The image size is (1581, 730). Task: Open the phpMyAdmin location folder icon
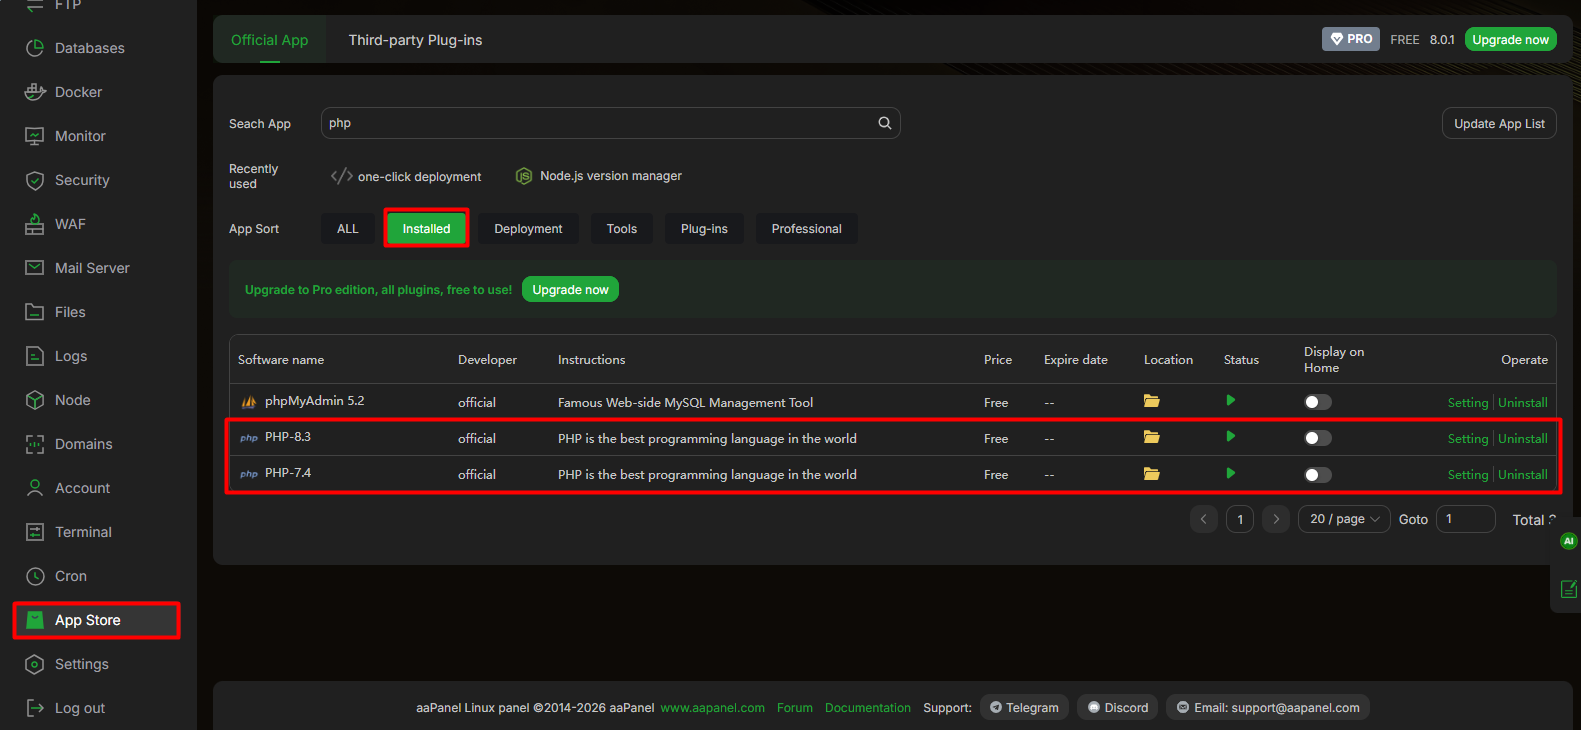(1151, 401)
